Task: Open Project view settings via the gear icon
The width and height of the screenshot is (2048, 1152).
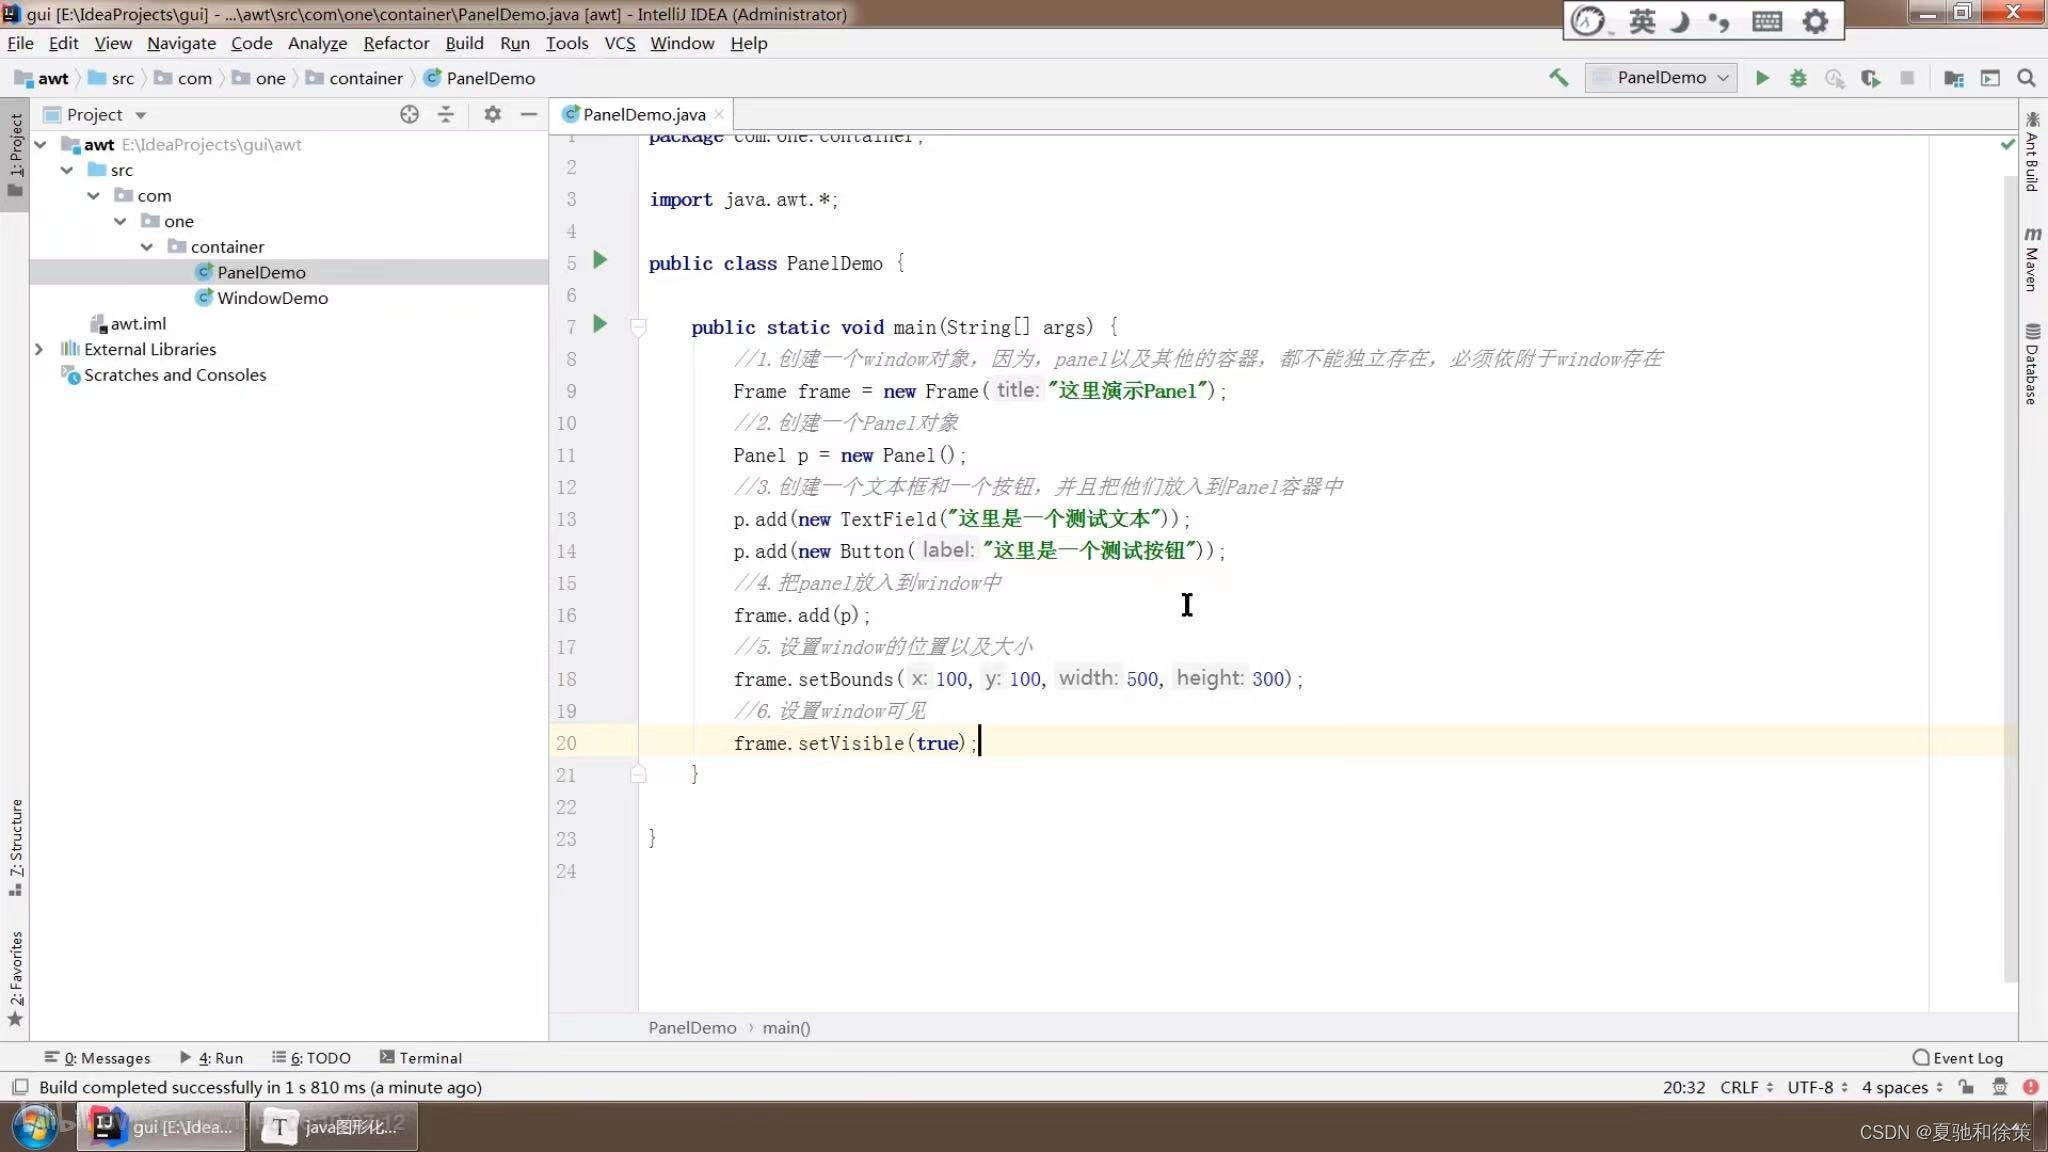Action: pos(492,114)
